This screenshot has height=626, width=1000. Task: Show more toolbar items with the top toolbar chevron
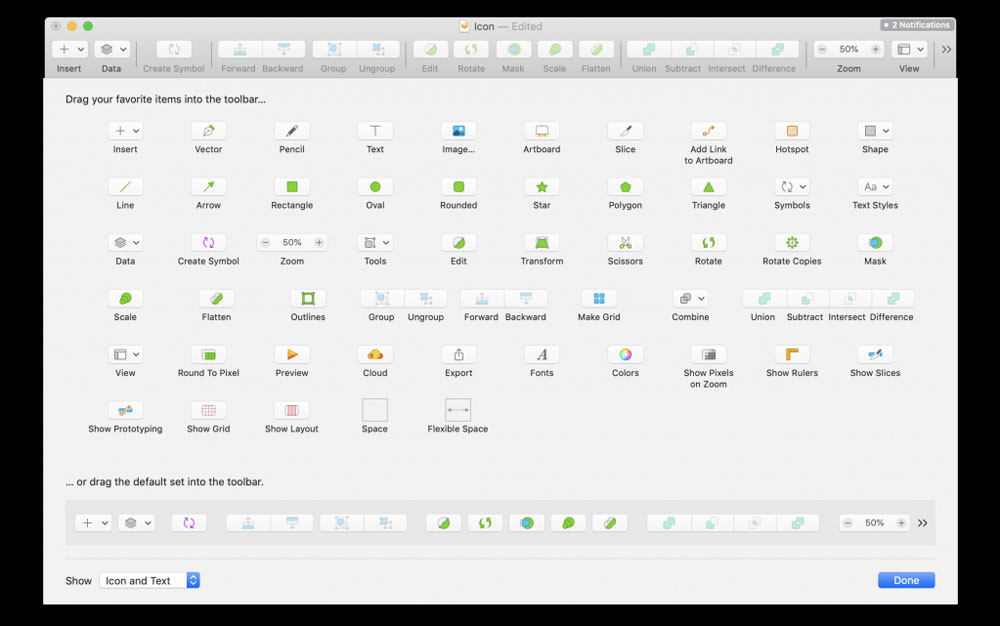(x=946, y=49)
